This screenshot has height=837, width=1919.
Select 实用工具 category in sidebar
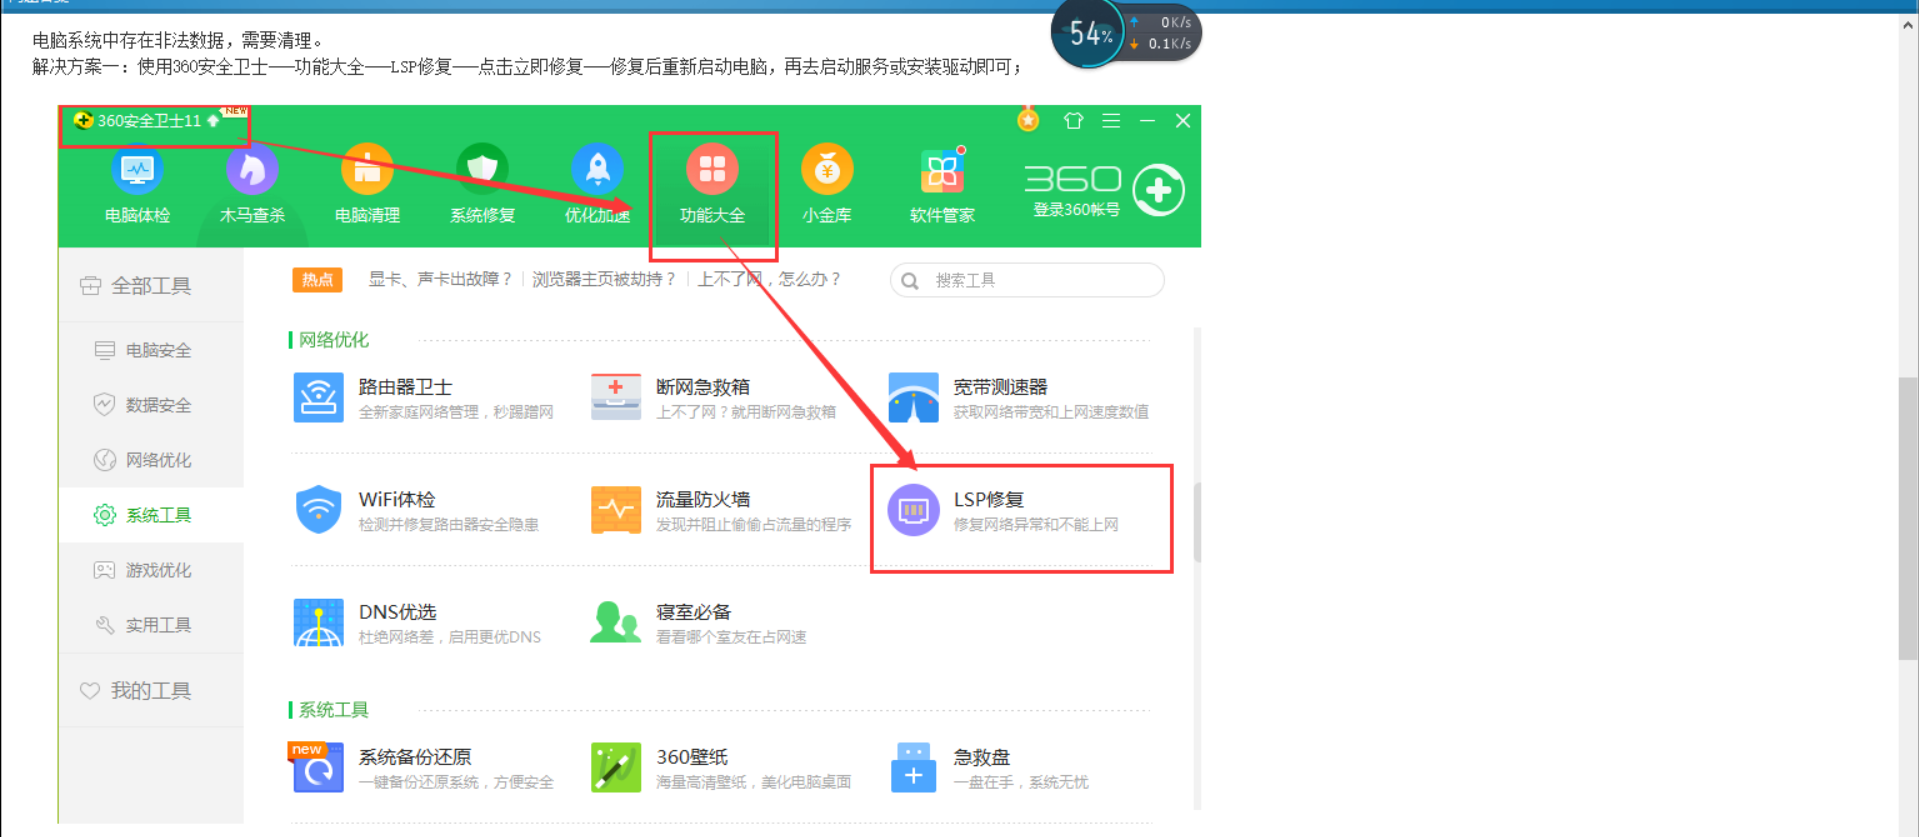pyautogui.click(x=151, y=625)
